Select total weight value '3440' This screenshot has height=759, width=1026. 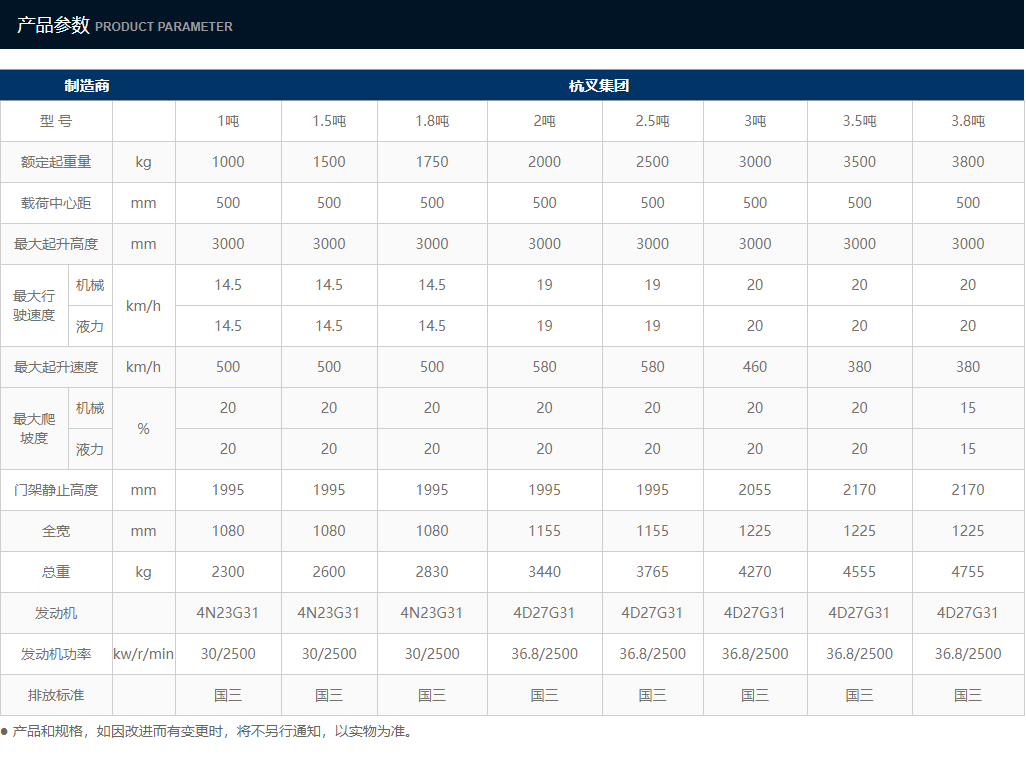(544, 572)
